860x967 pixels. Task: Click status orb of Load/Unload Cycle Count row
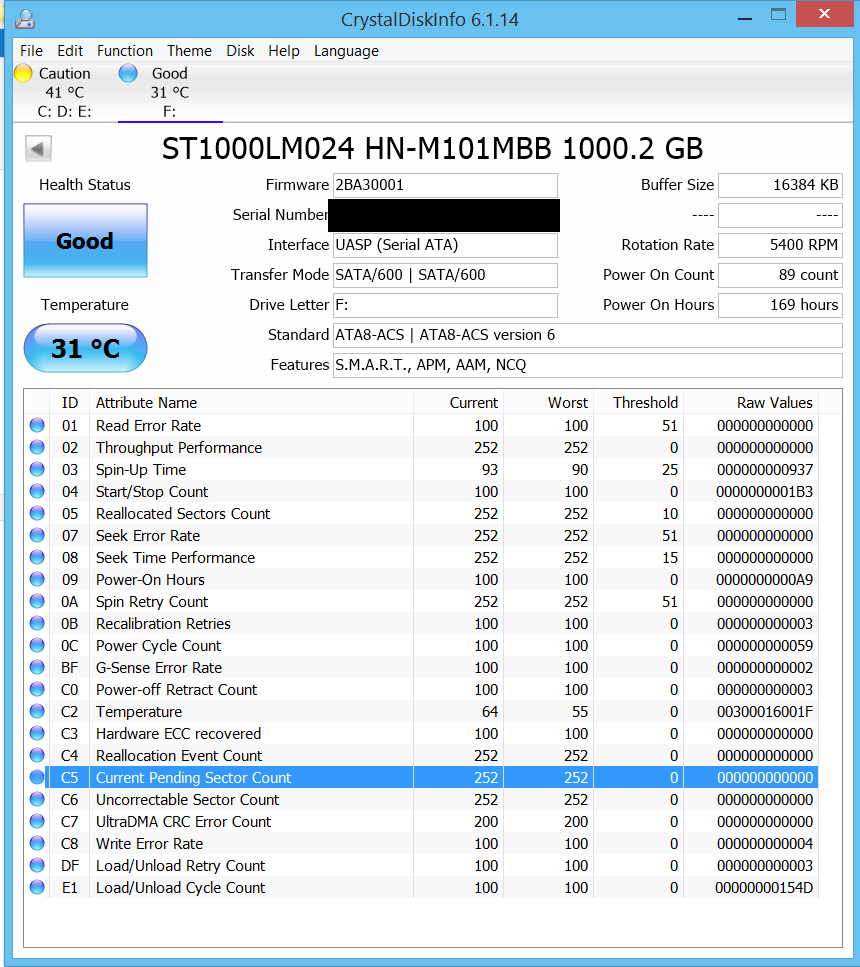pos(37,887)
